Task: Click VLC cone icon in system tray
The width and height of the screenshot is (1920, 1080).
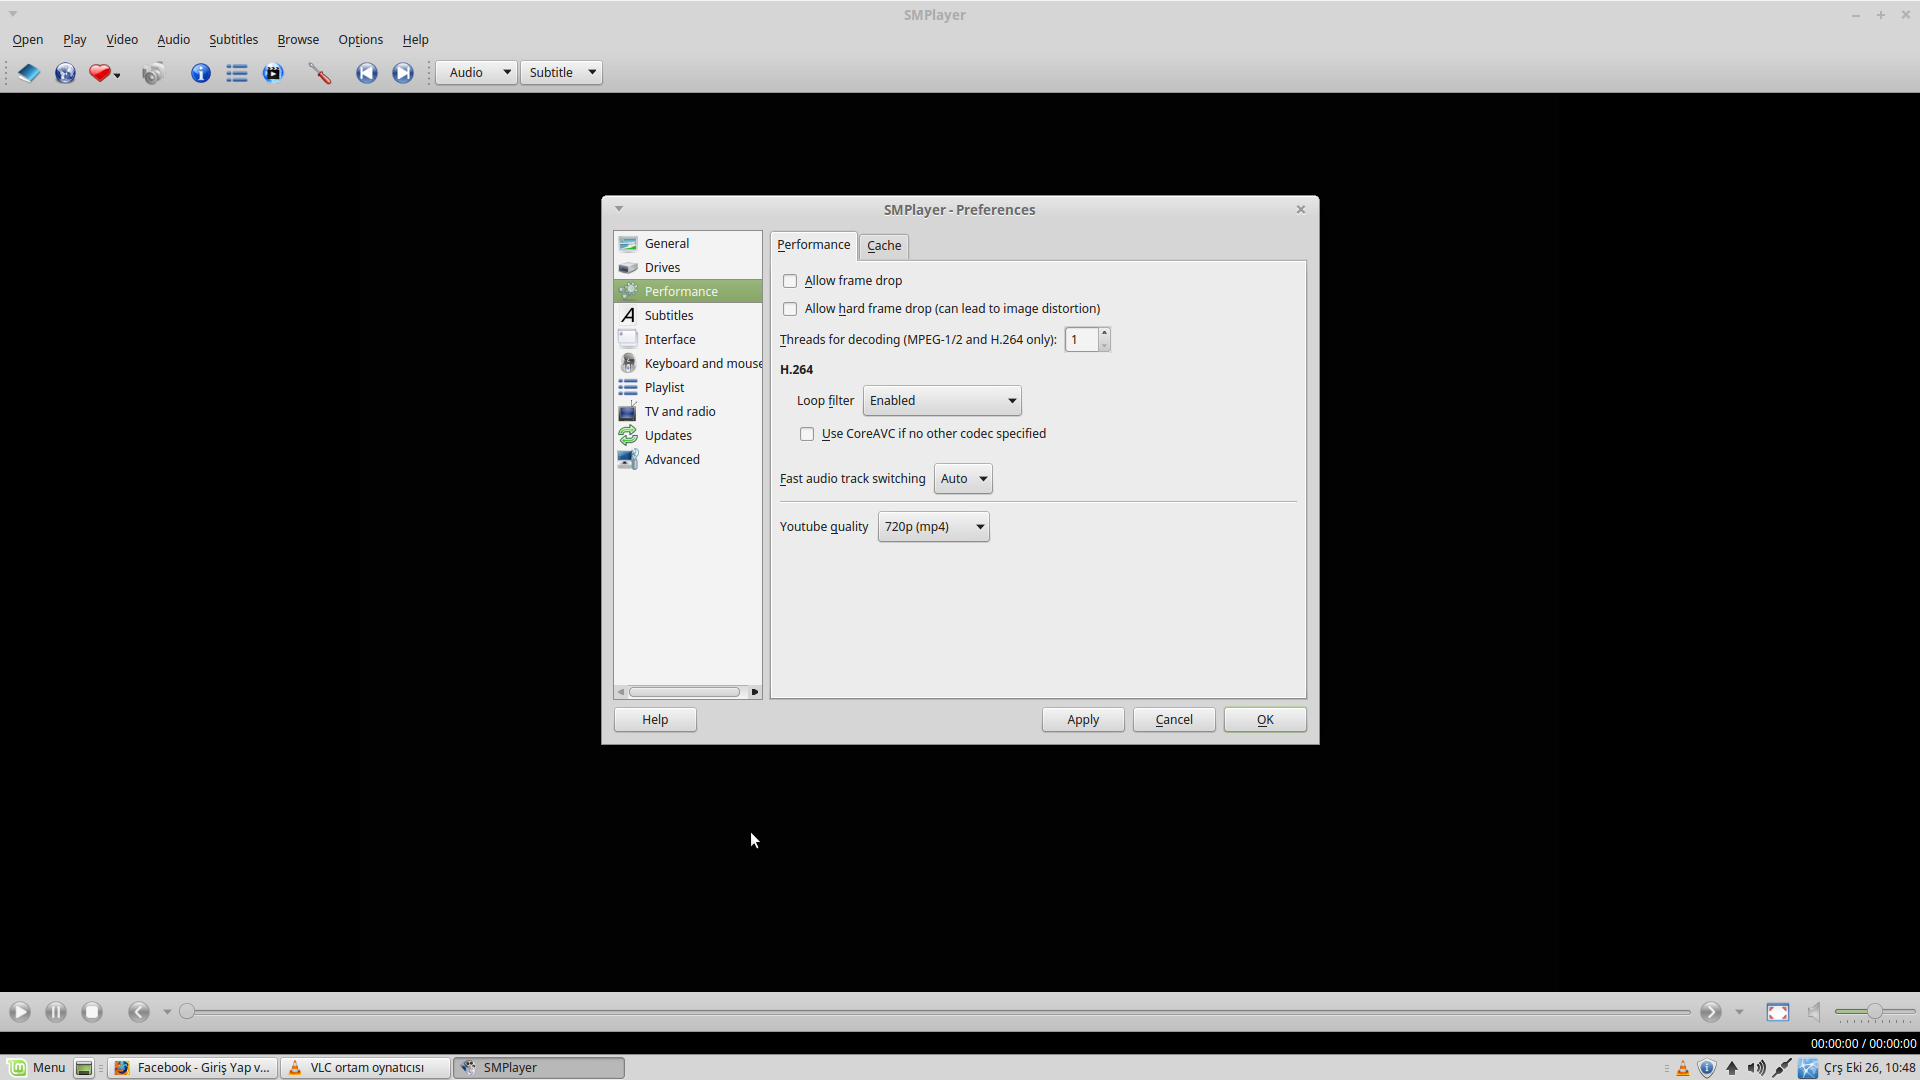Action: click(1683, 1068)
